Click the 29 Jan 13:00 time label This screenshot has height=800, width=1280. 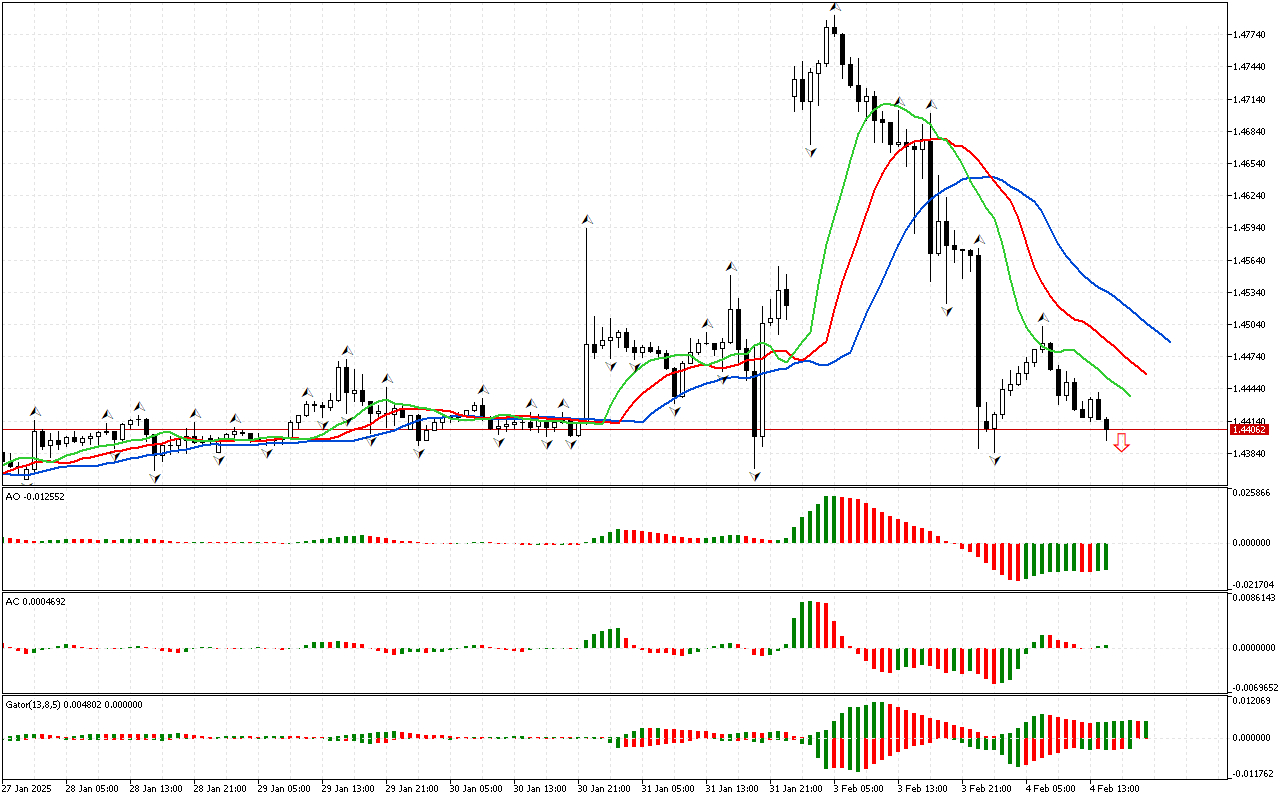[347, 788]
